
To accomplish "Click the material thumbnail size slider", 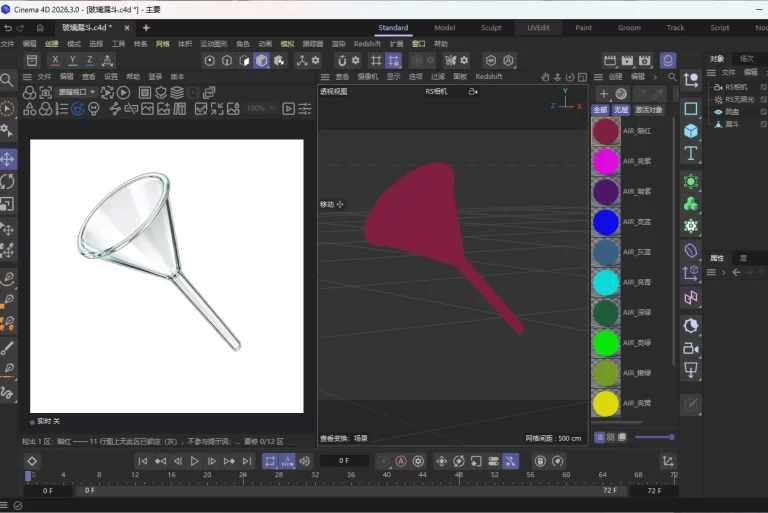I will (x=655, y=437).
